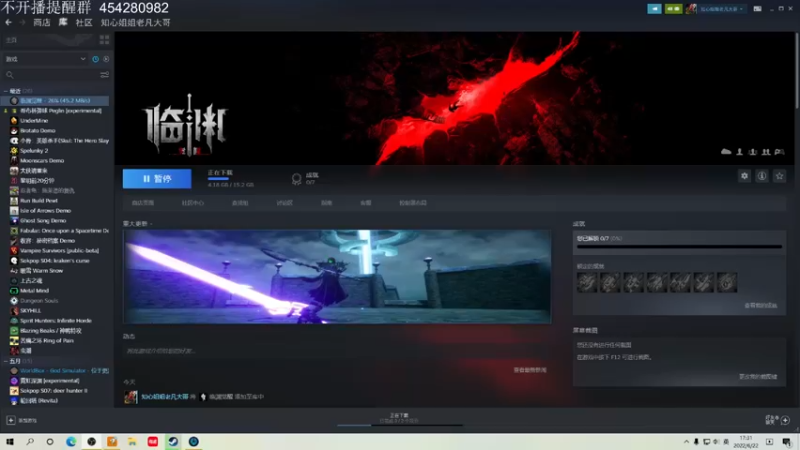Open the game settings gear icon
The image size is (800, 450).
click(x=744, y=176)
